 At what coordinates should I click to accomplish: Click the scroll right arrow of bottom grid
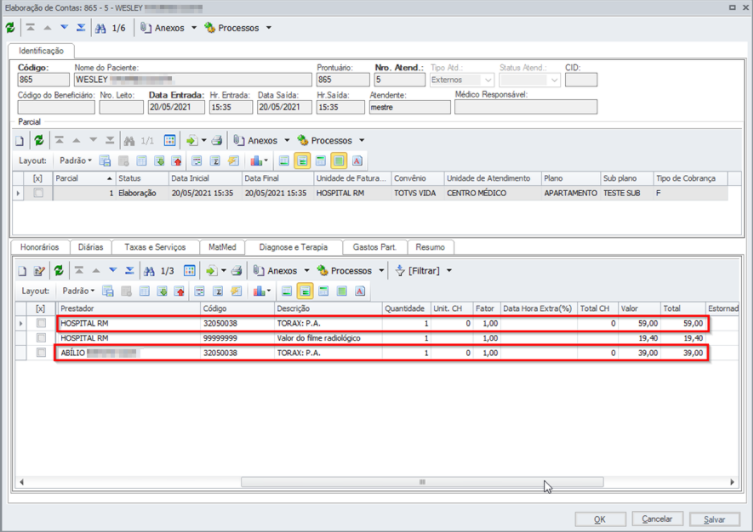732,482
